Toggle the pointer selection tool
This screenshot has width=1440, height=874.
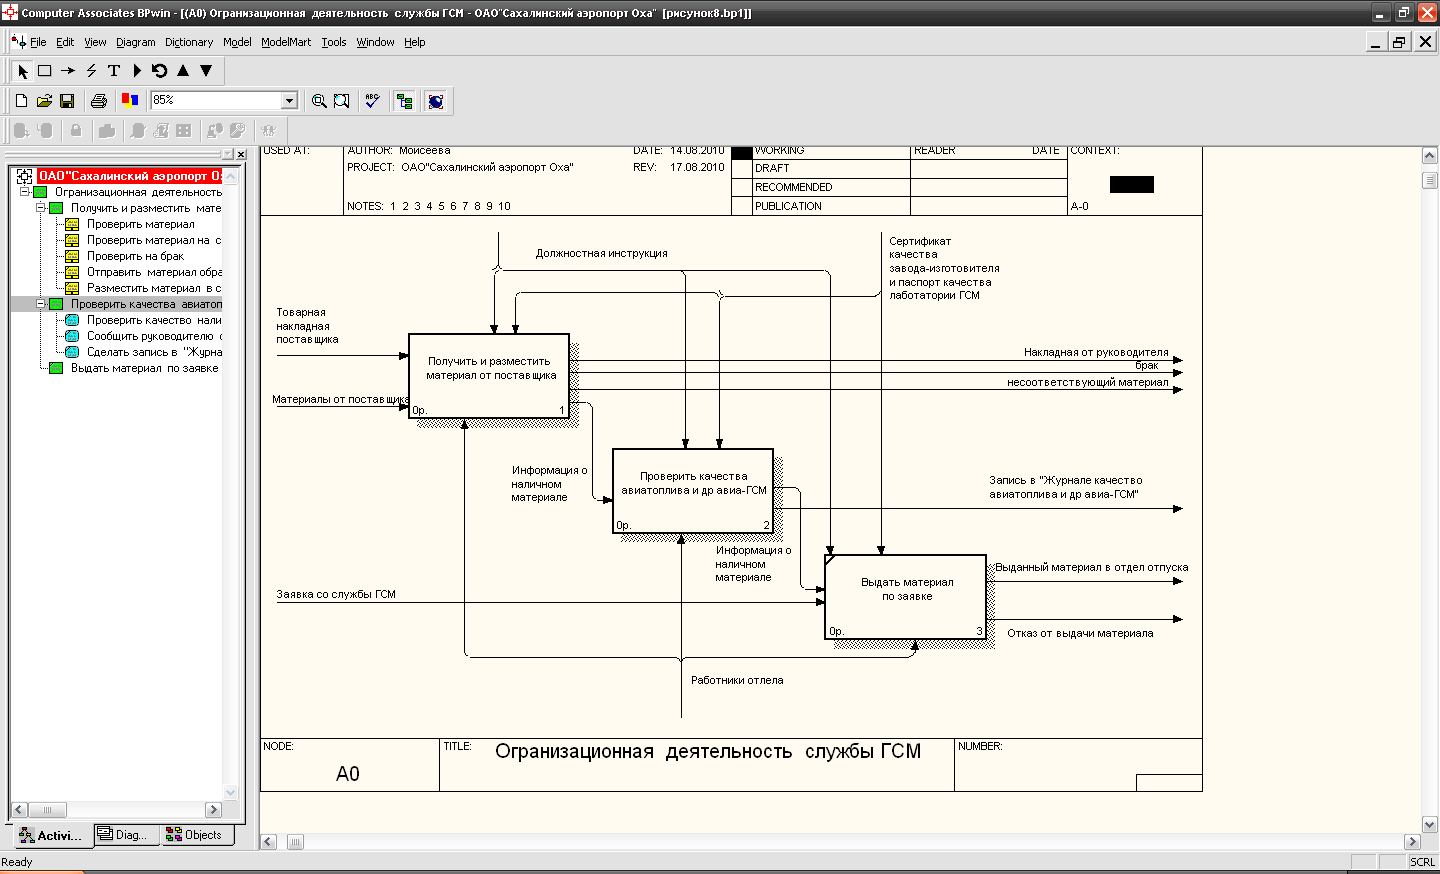click(22, 71)
